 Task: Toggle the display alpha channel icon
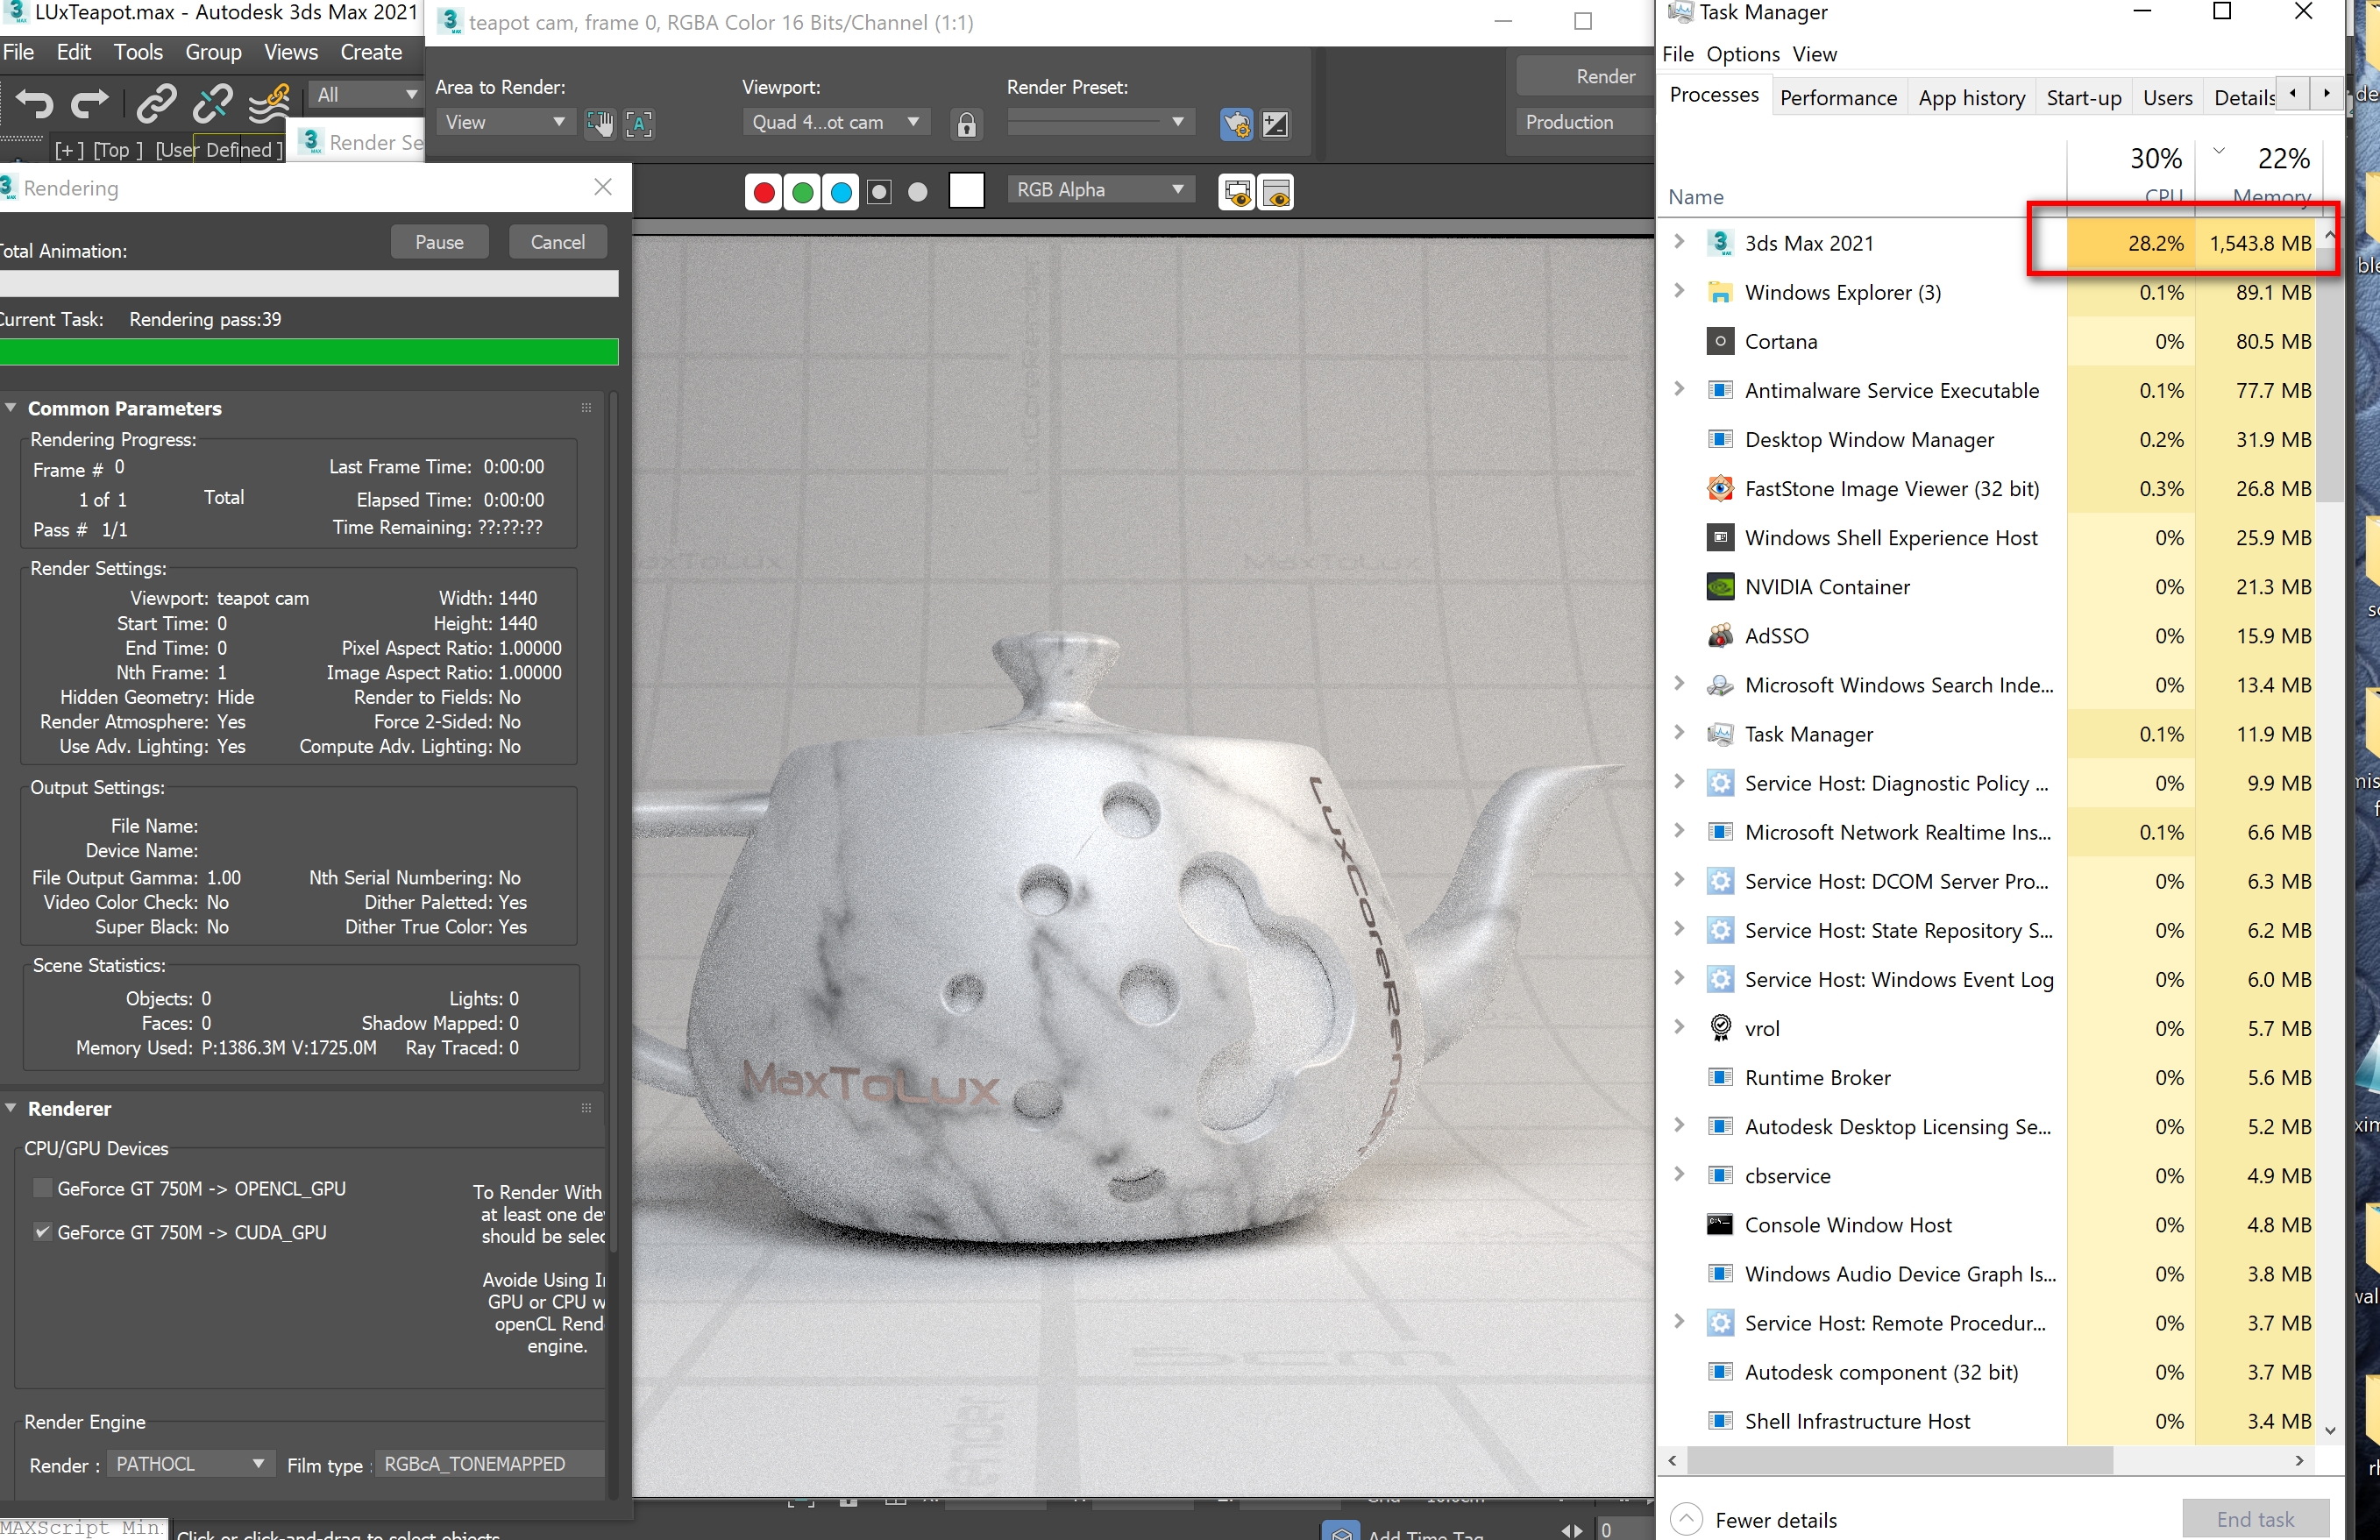[x=879, y=192]
